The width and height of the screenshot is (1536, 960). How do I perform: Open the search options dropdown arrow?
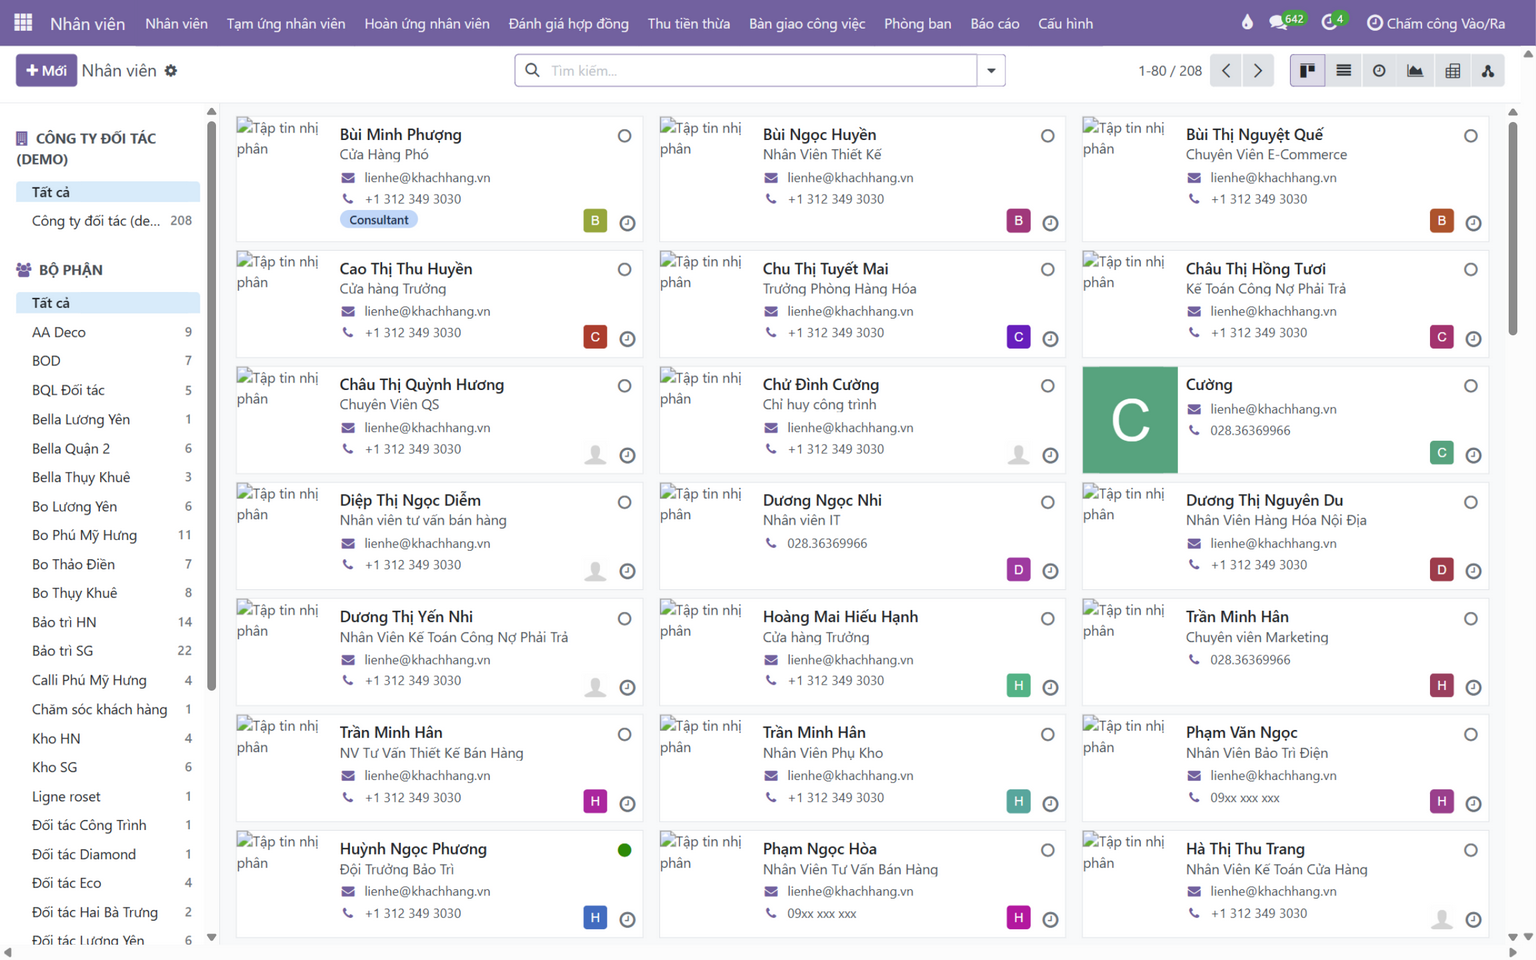(991, 71)
